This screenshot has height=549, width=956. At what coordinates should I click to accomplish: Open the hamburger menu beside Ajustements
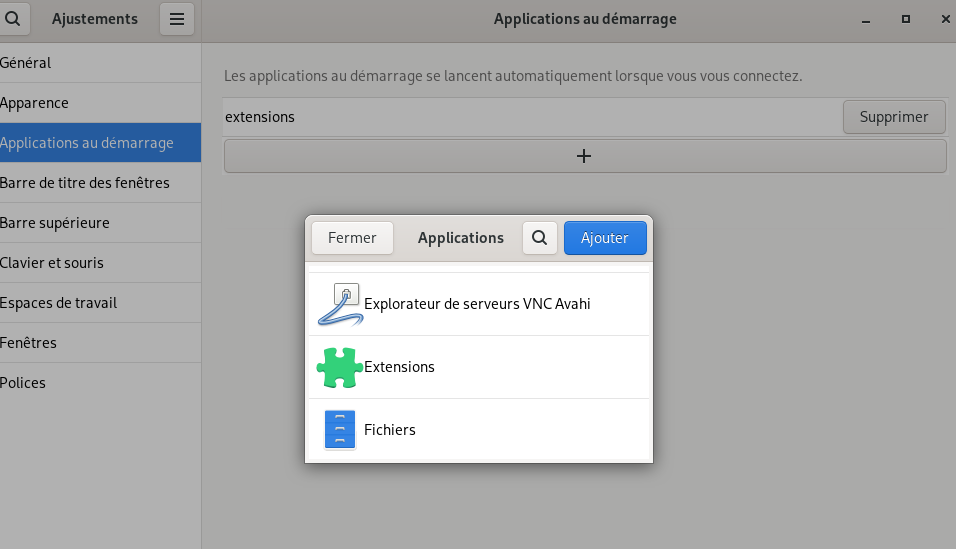tap(177, 19)
